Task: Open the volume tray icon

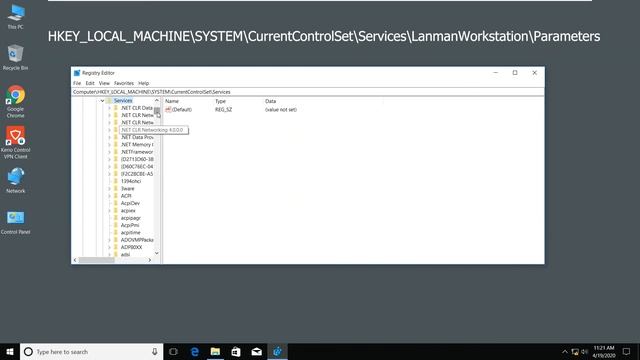Action: pyautogui.click(x=584, y=351)
